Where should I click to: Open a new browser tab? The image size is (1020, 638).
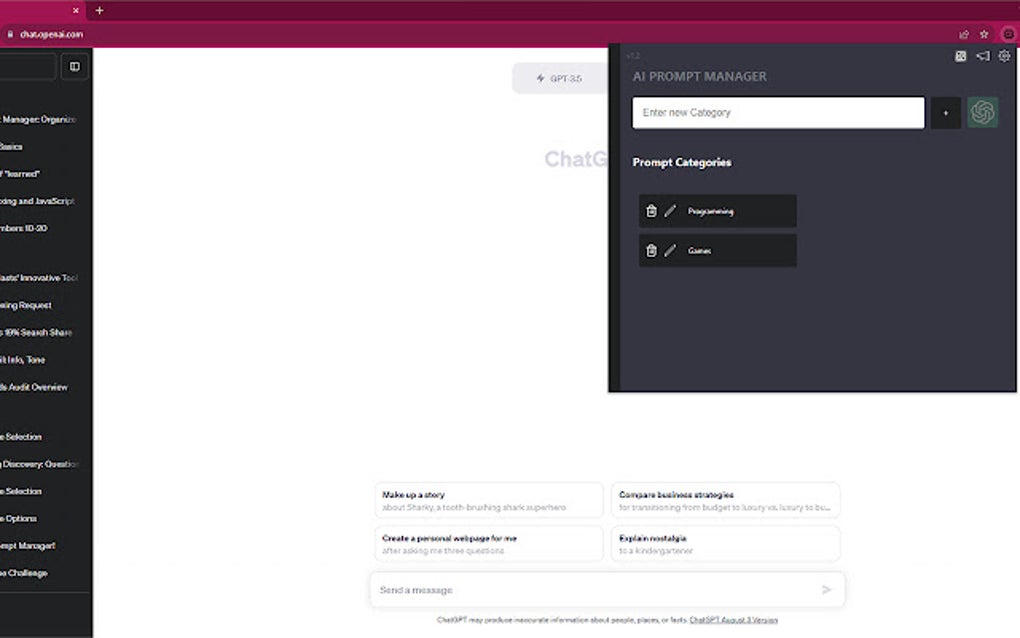pos(98,11)
